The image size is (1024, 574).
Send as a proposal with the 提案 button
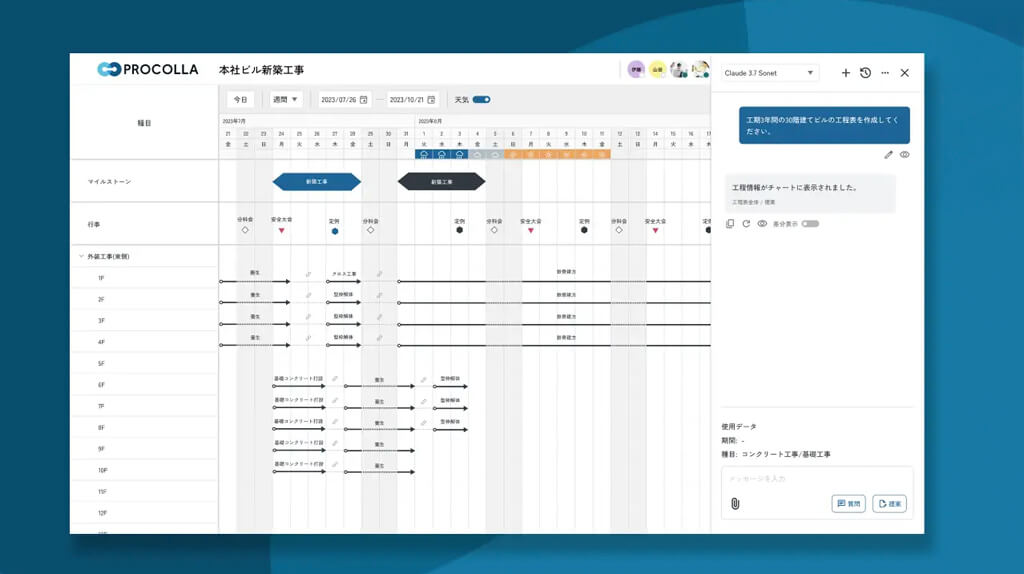pyautogui.click(x=889, y=503)
